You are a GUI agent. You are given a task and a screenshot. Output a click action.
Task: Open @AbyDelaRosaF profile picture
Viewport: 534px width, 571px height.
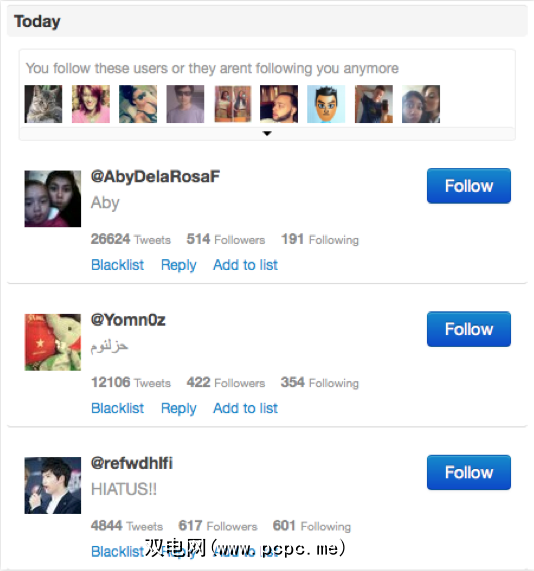click(x=53, y=199)
